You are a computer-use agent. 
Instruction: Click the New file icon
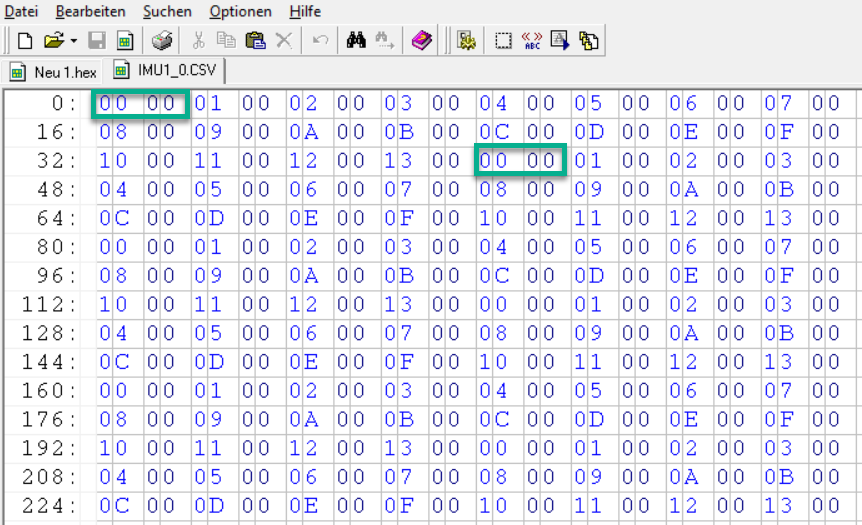25,41
